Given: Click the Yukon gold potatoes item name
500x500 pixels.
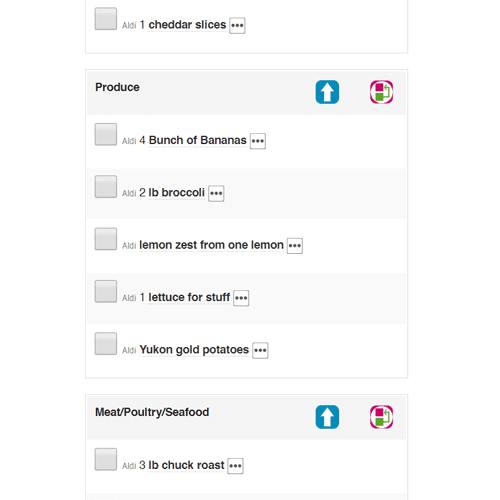Looking at the screenshot, I should [194, 350].
